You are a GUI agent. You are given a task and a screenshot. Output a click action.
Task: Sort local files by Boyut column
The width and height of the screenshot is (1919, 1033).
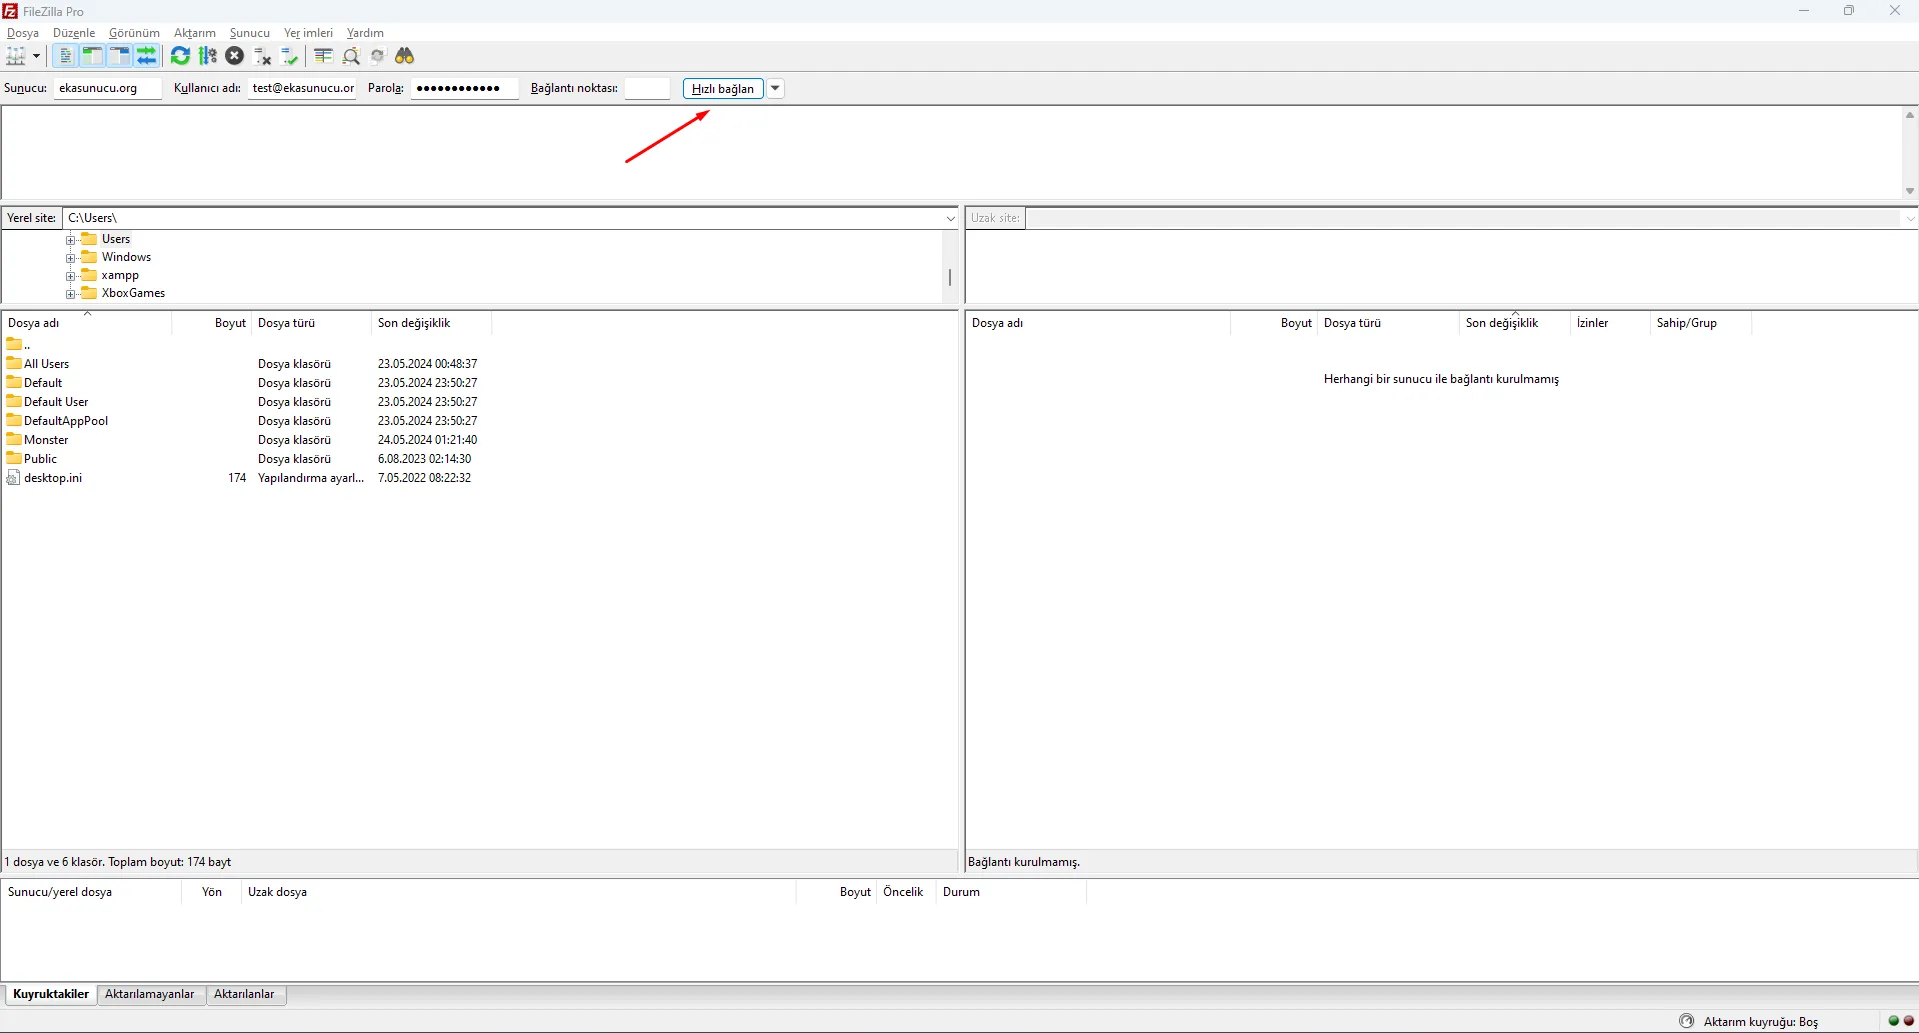(212, 323)
